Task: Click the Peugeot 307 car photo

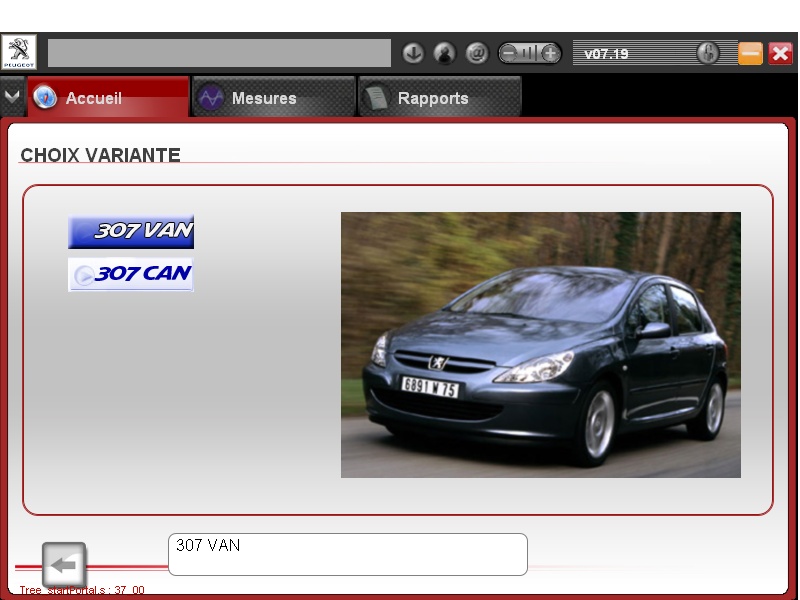Action: pos(541,345)
